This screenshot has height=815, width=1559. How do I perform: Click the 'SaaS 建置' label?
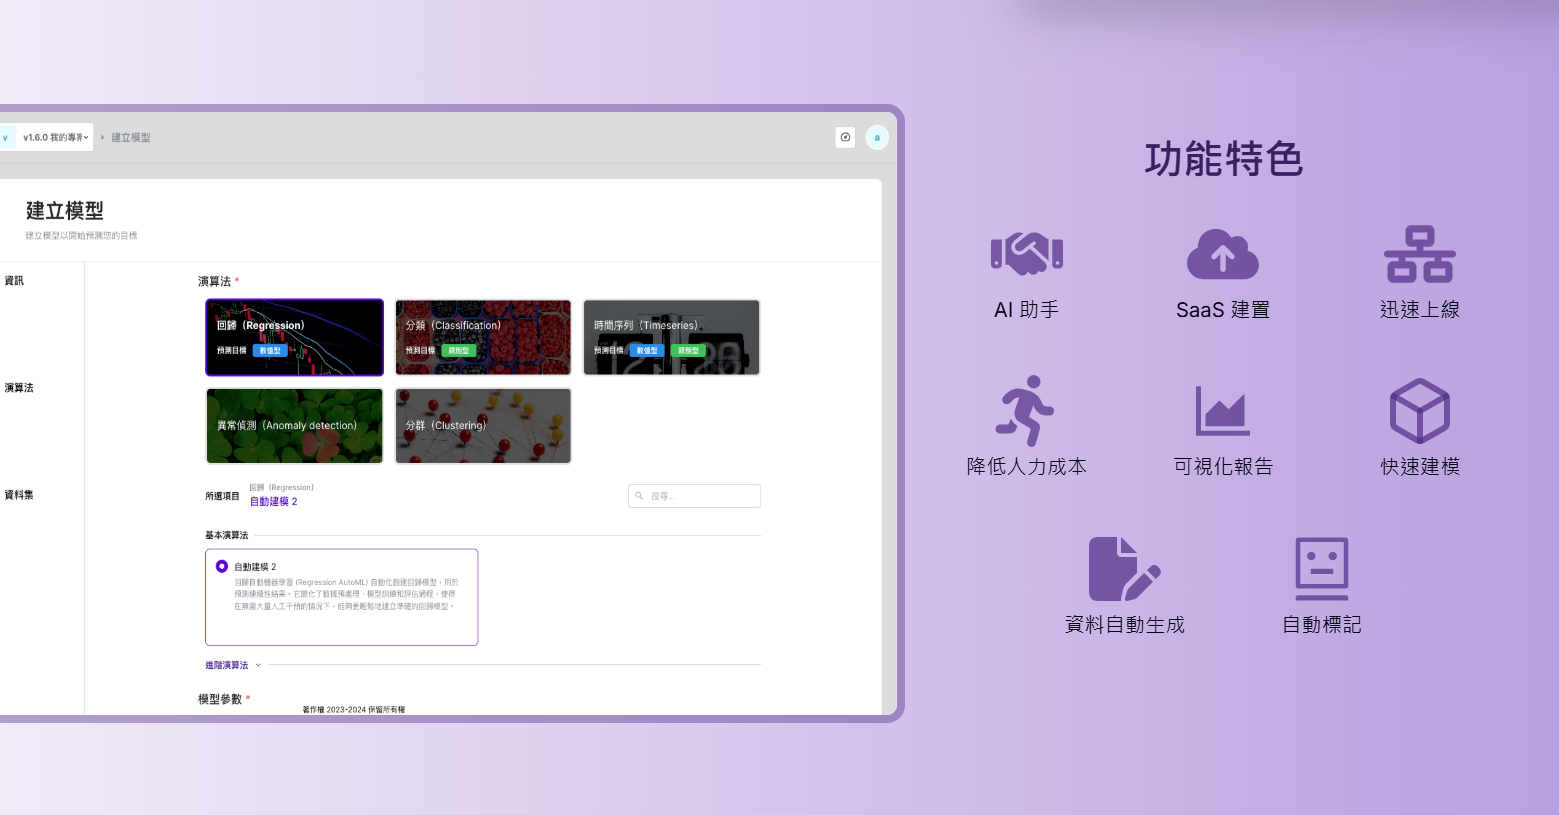tap(1222, 310)
